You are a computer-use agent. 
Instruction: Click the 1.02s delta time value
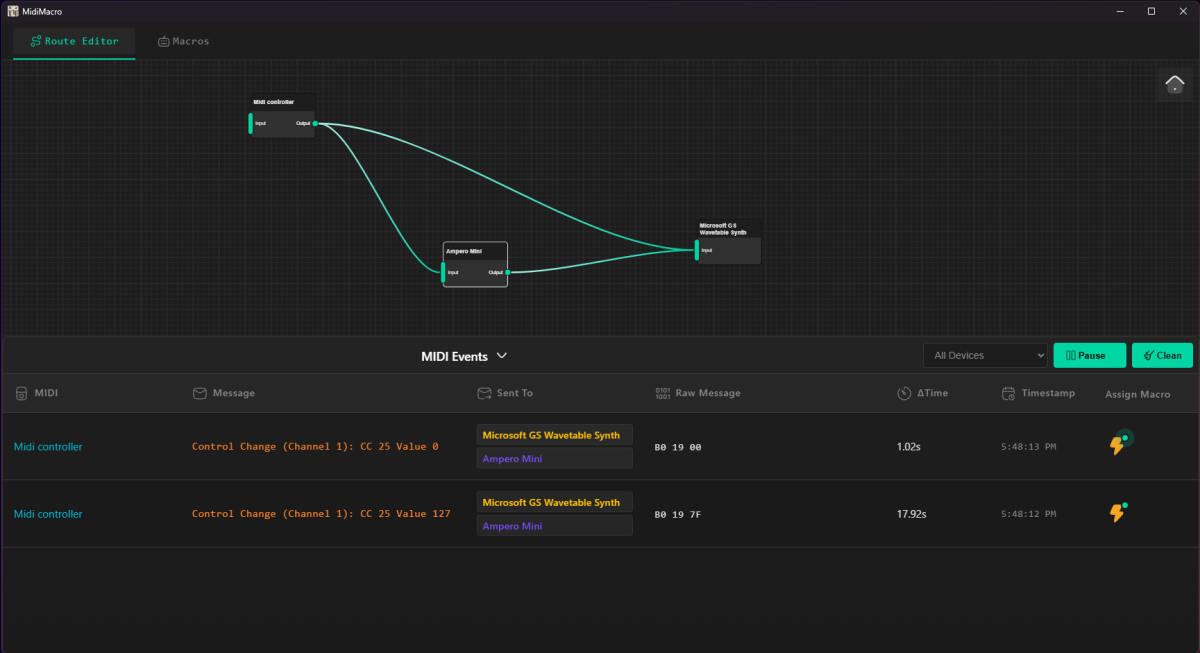909,447
